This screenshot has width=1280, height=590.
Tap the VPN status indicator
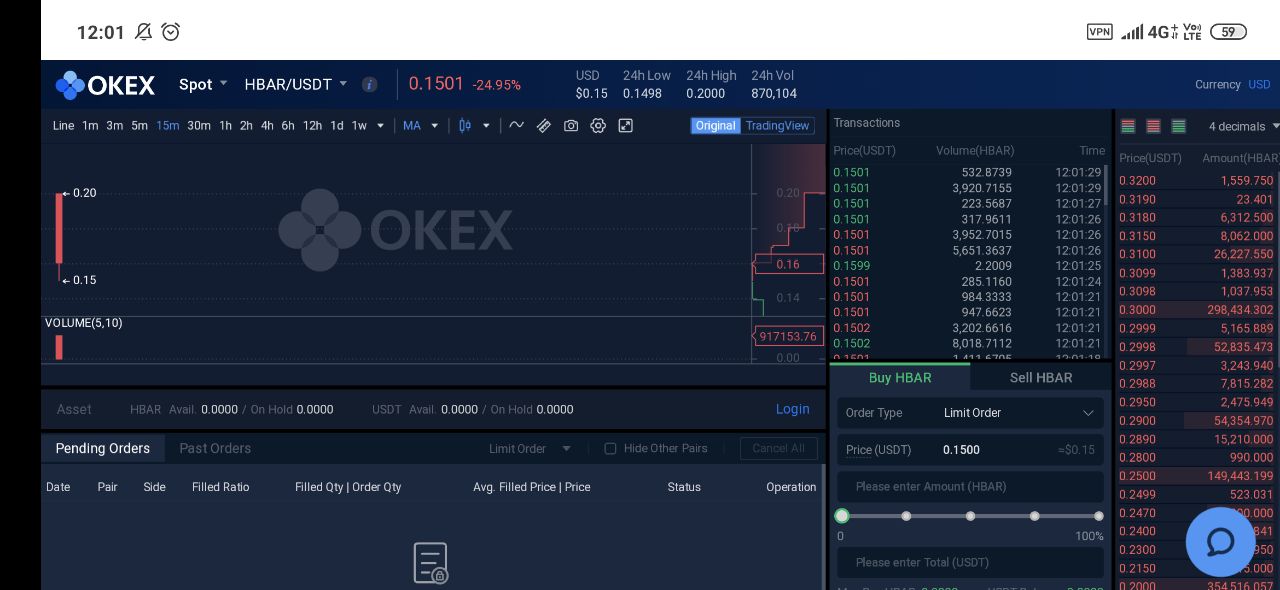[x=1099, y=31]
